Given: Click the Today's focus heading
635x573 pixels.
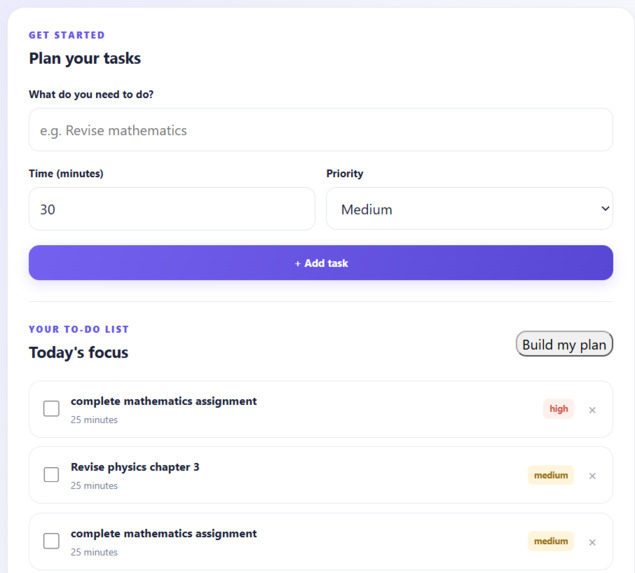Looking at the screenshot, I should 79,352.
